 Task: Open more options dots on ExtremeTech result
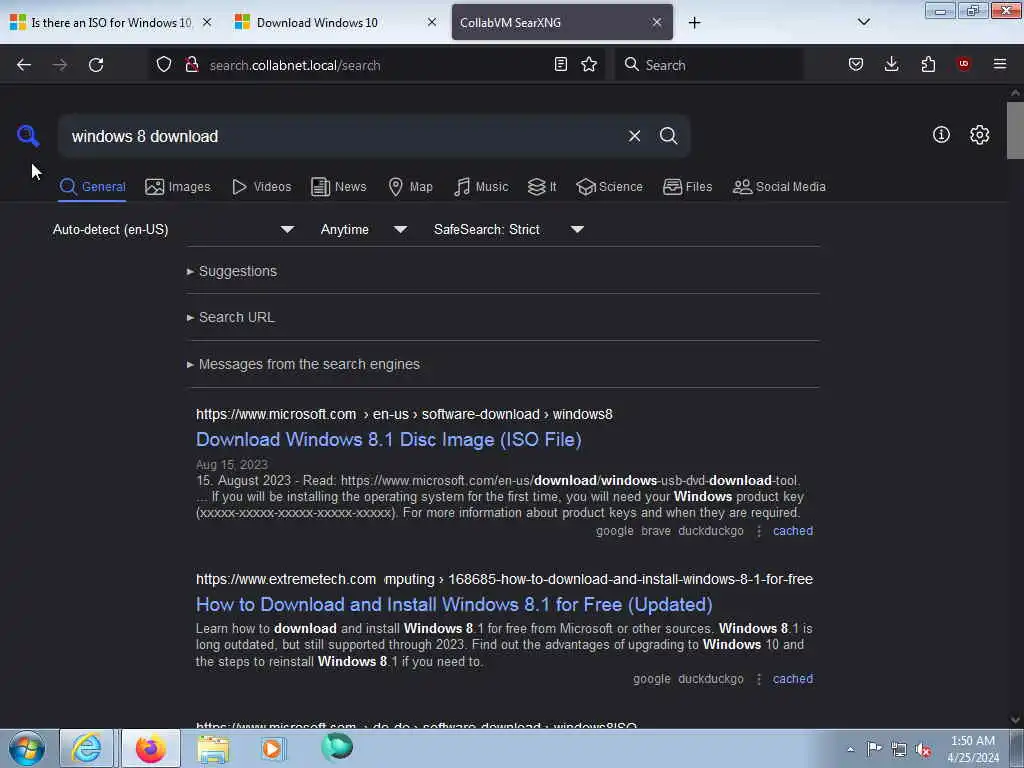[758, 680]
